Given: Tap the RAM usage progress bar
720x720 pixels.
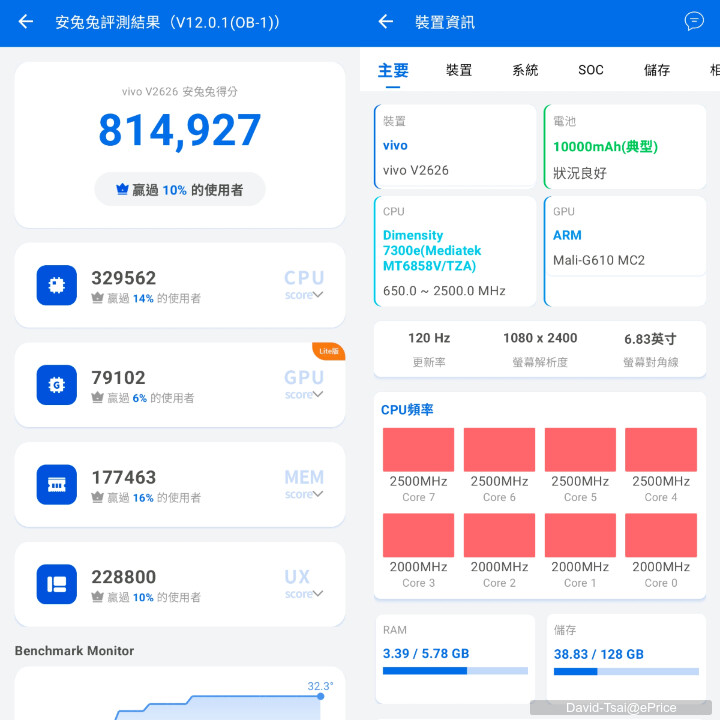Looking at the screenshot, I should (455, 671).
